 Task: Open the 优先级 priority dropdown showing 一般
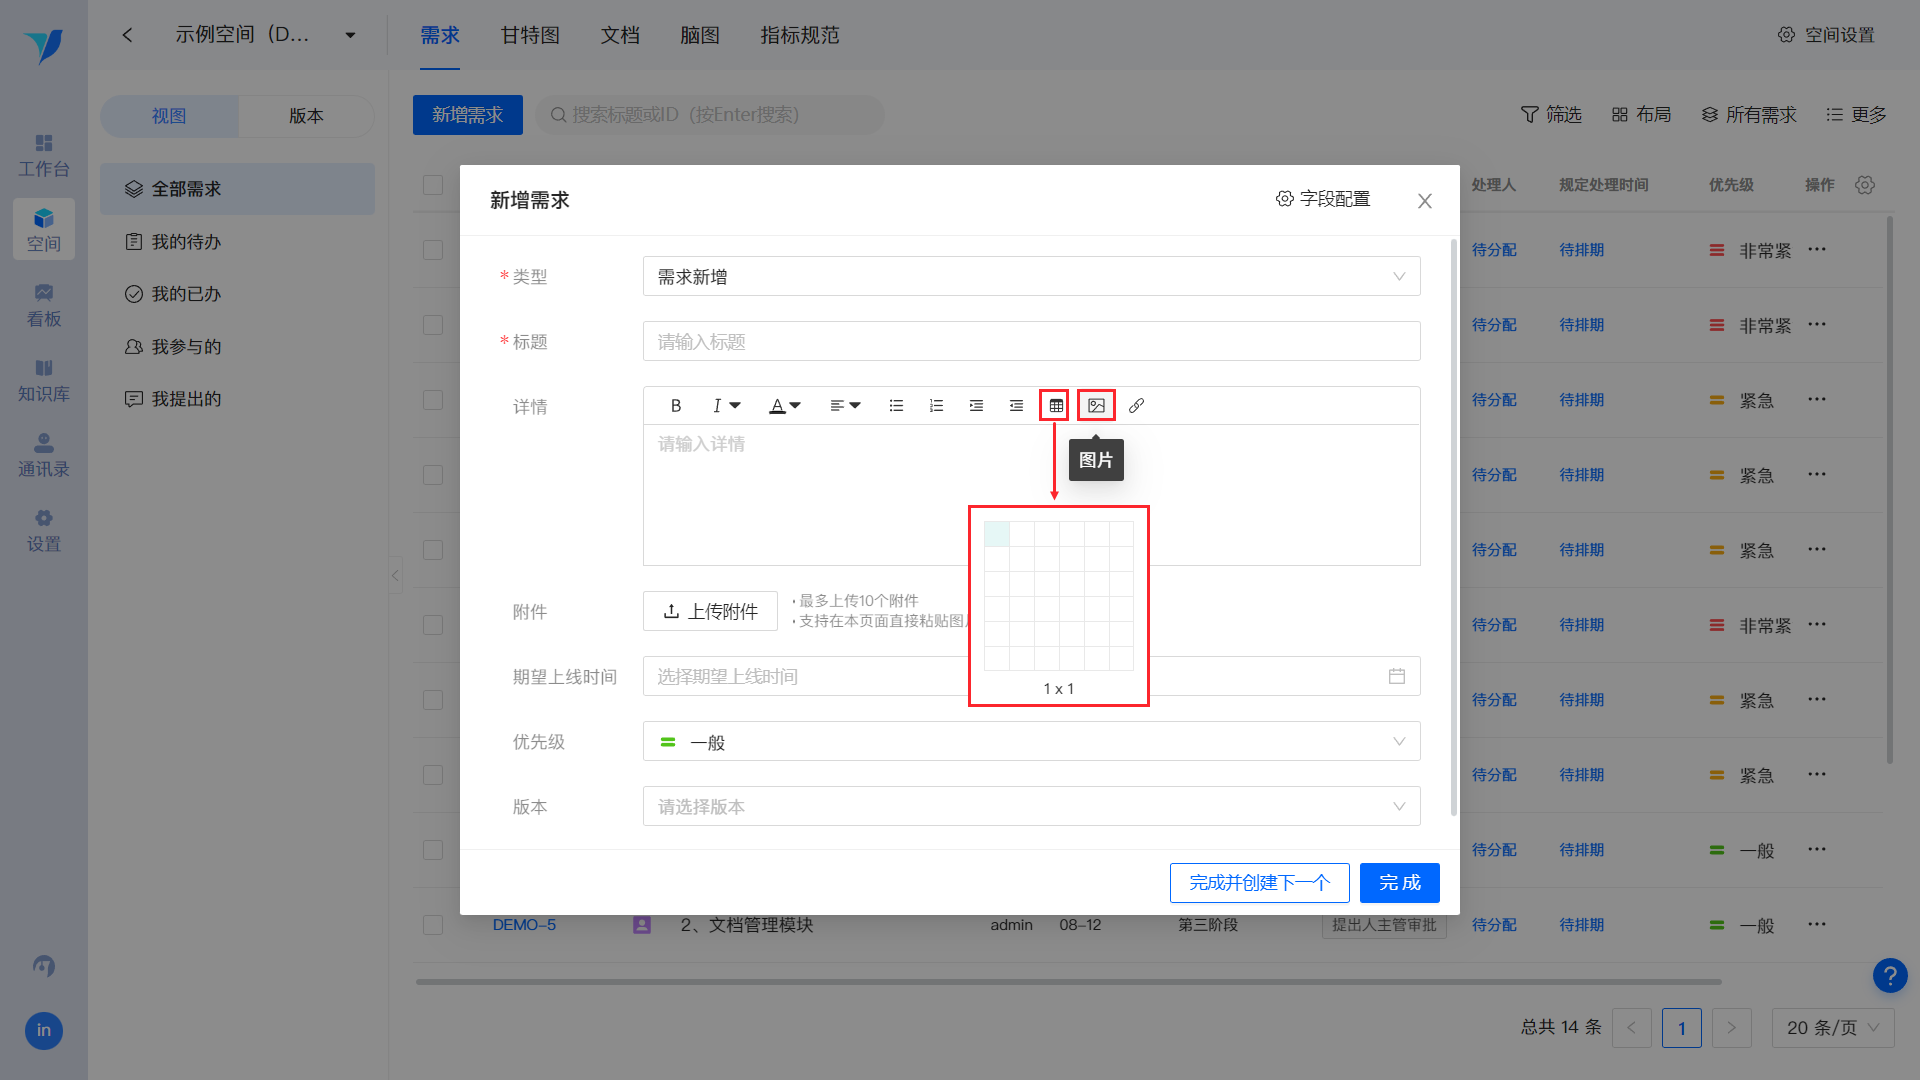(x=1031, y=741)
